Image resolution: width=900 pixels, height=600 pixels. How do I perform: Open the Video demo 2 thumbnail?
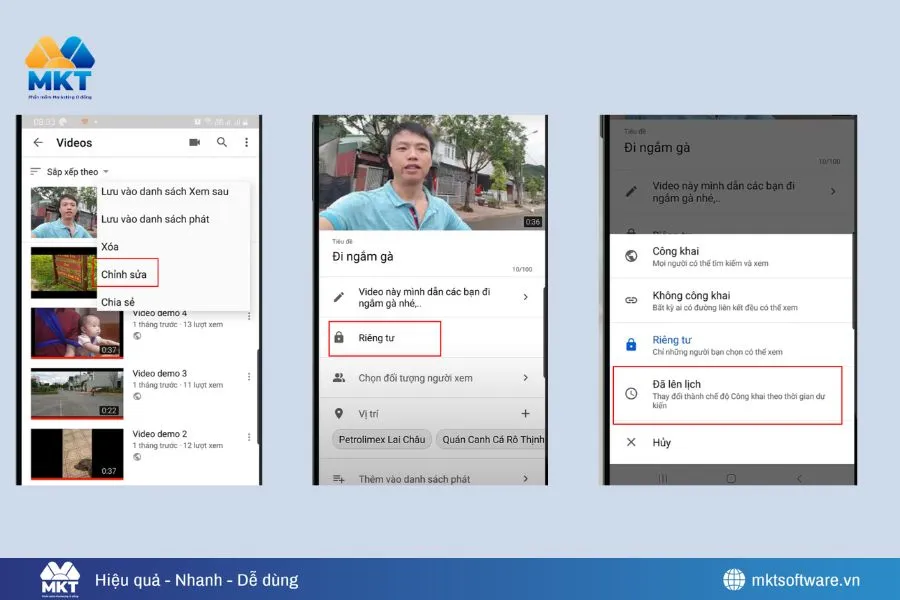76,453
